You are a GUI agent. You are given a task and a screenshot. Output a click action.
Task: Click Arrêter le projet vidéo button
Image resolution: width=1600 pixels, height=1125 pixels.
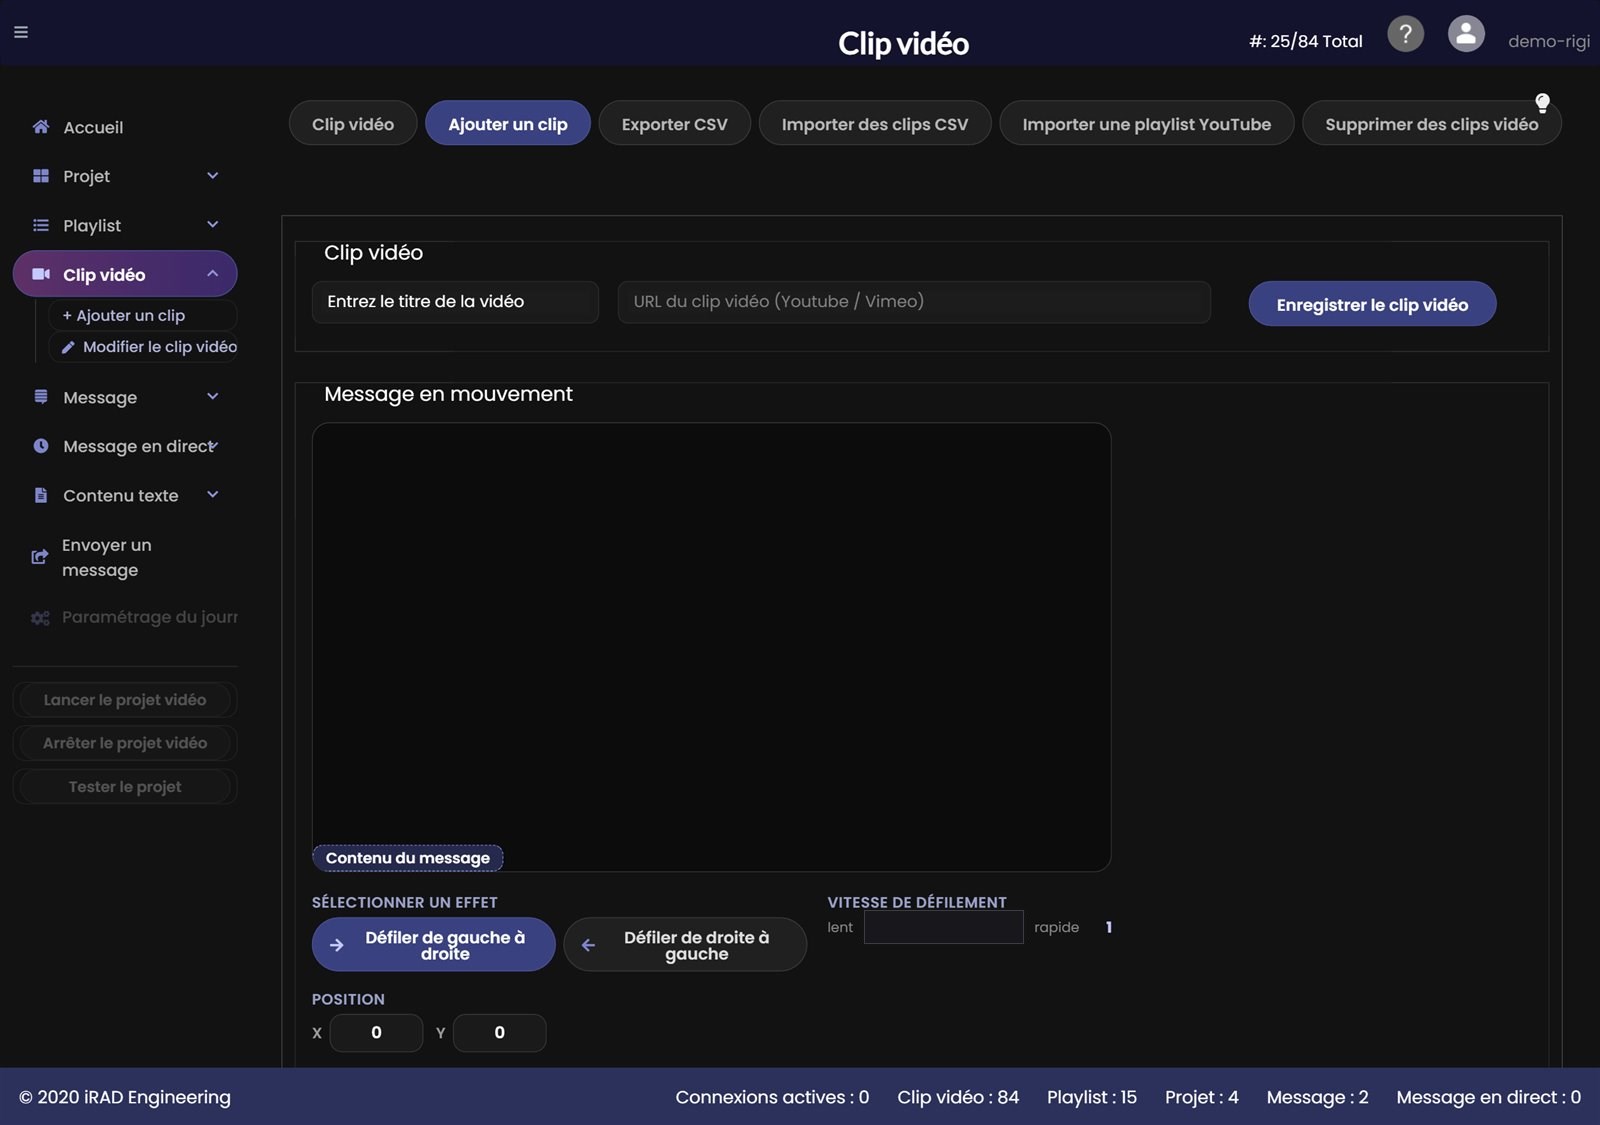click(x=125, y=743)
